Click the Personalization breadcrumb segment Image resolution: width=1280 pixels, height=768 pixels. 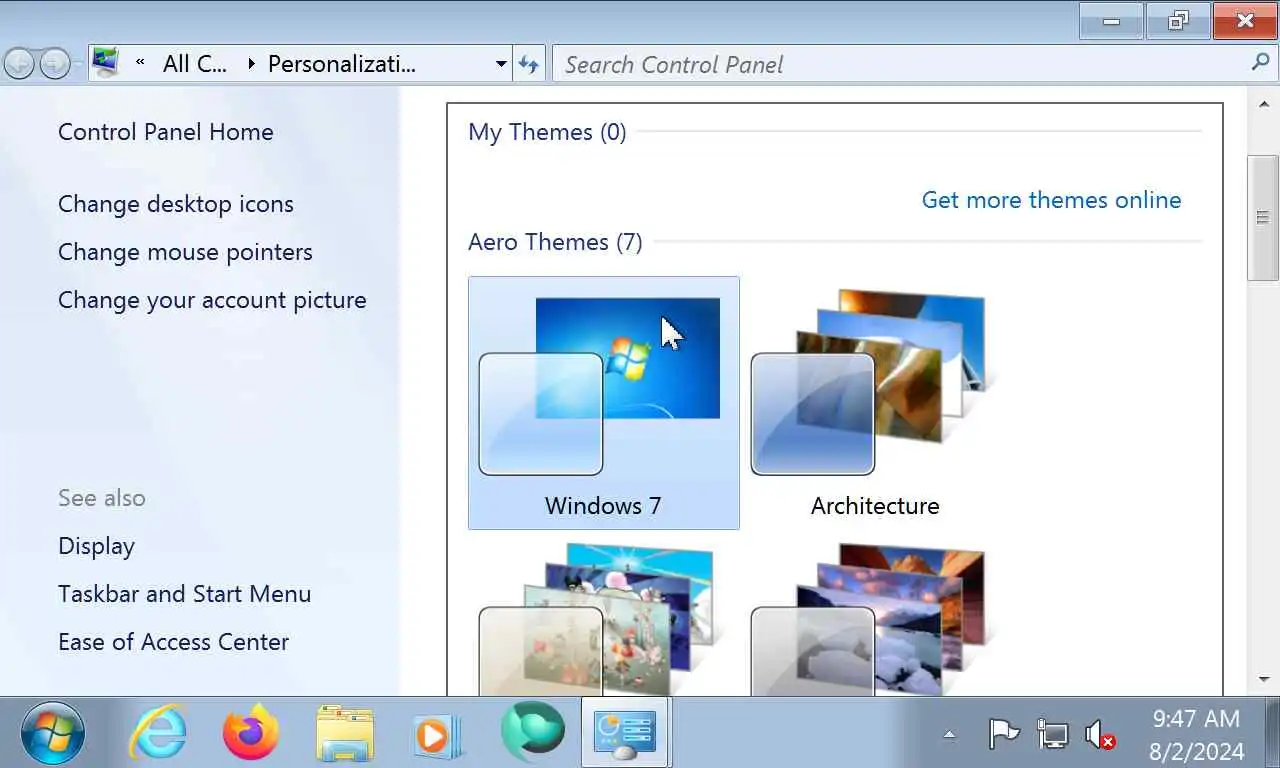(341, 64)
